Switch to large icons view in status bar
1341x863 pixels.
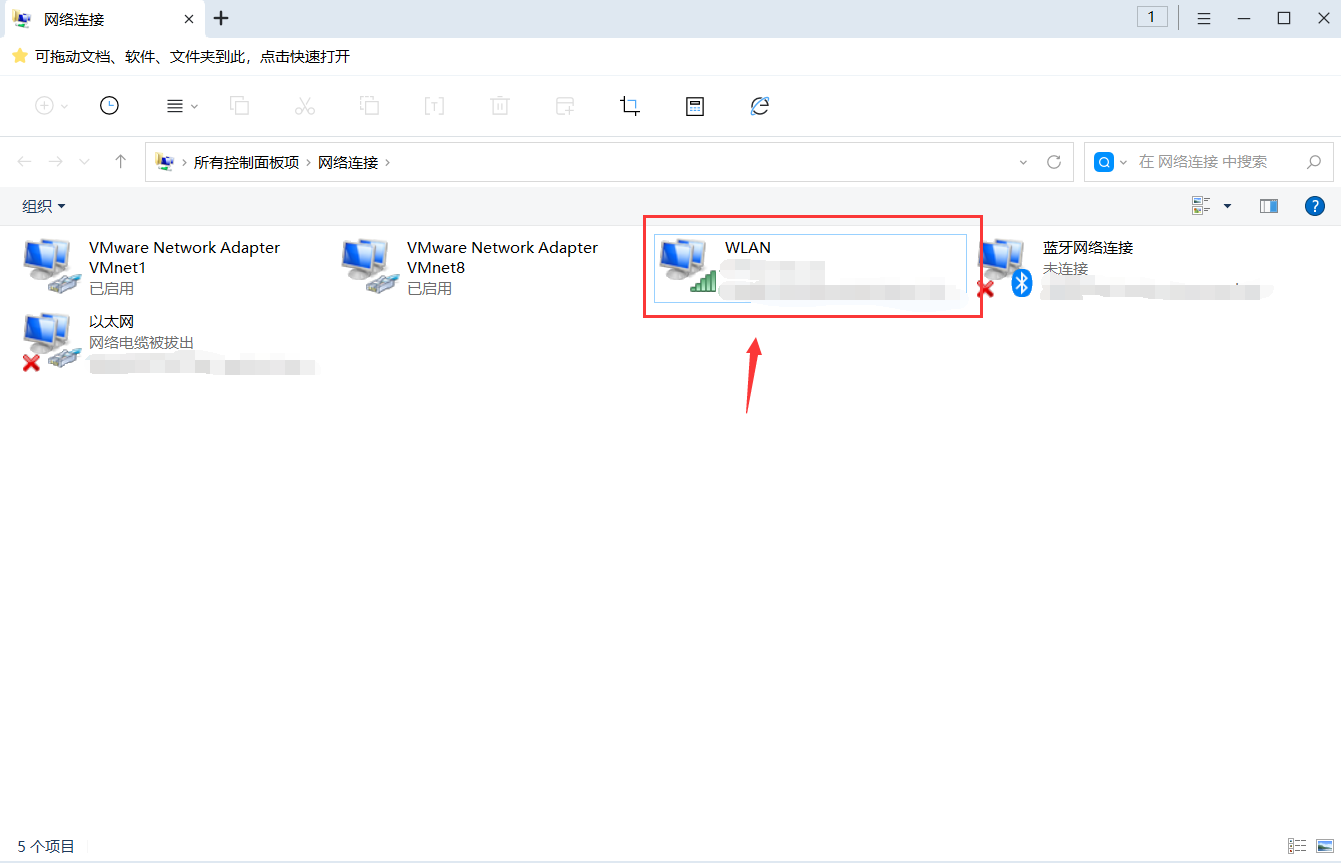pyautogui.click(x=1325, y=846)
